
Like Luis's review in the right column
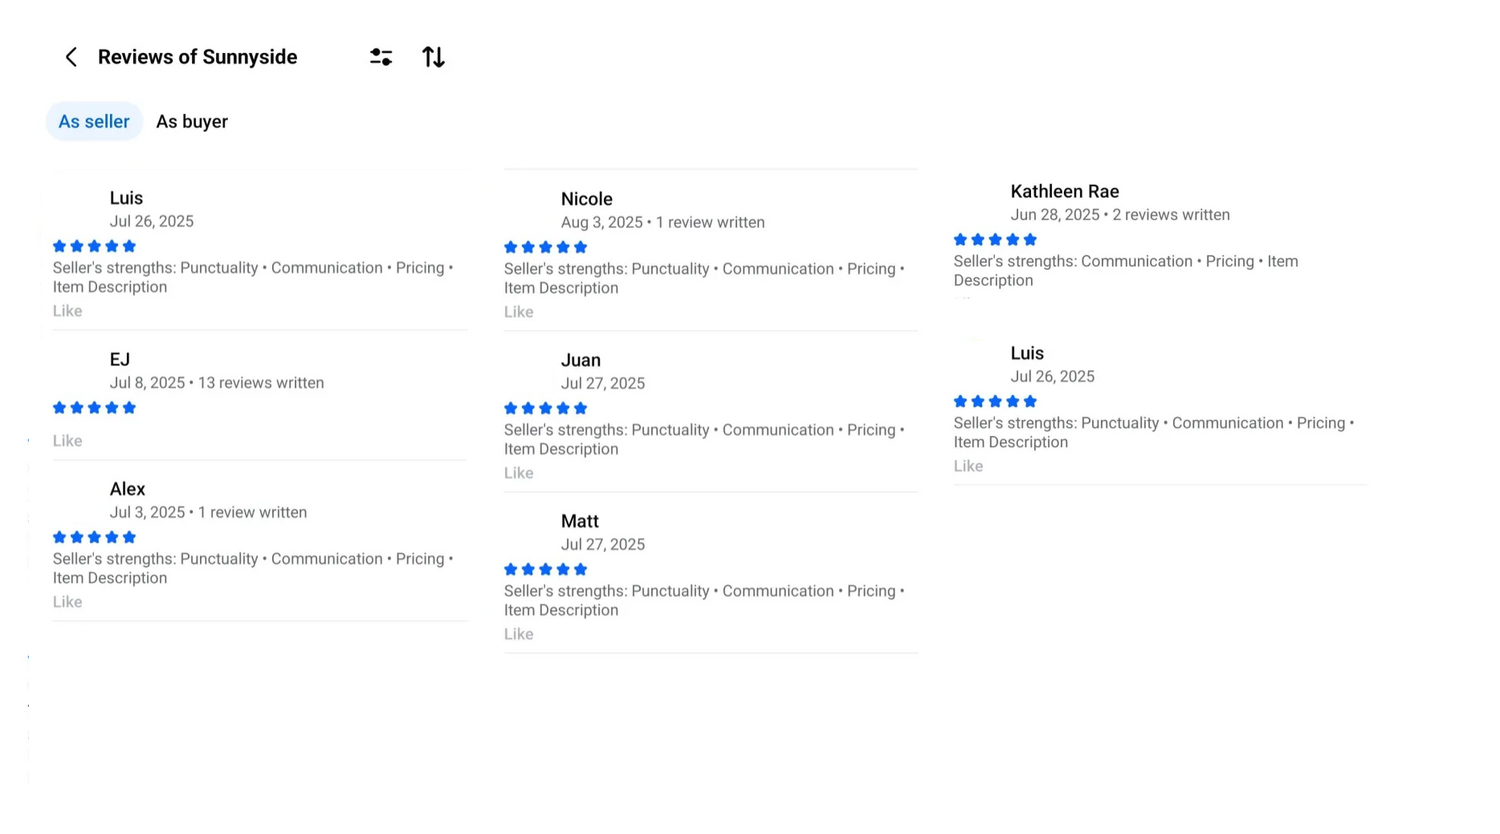pyautogui.click(x=968, y=466)
